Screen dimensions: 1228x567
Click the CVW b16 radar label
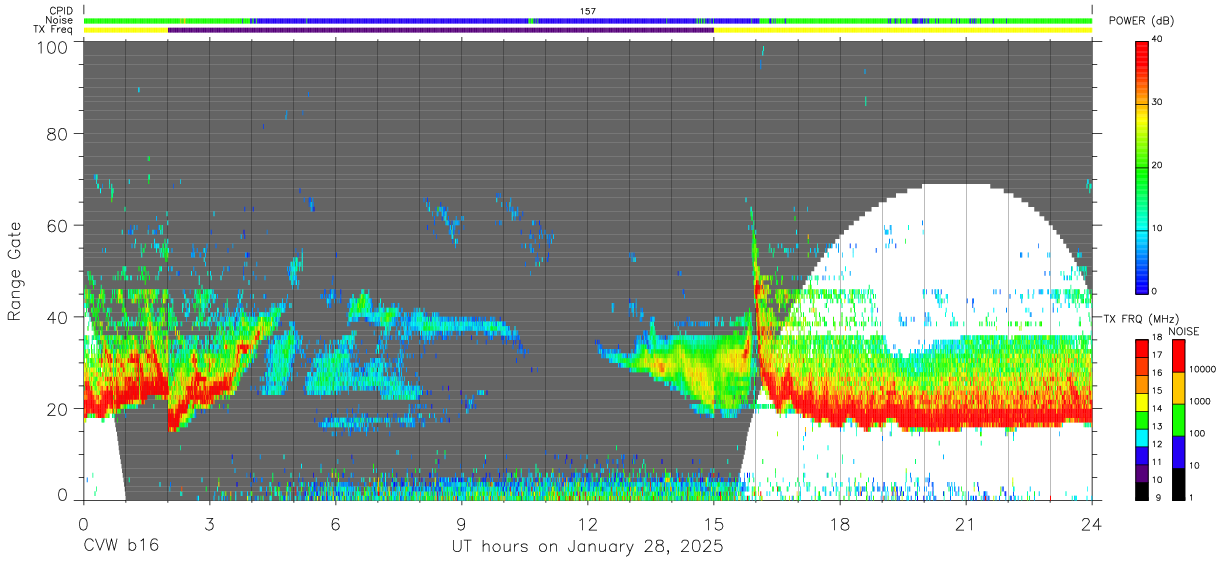point(120,546)
